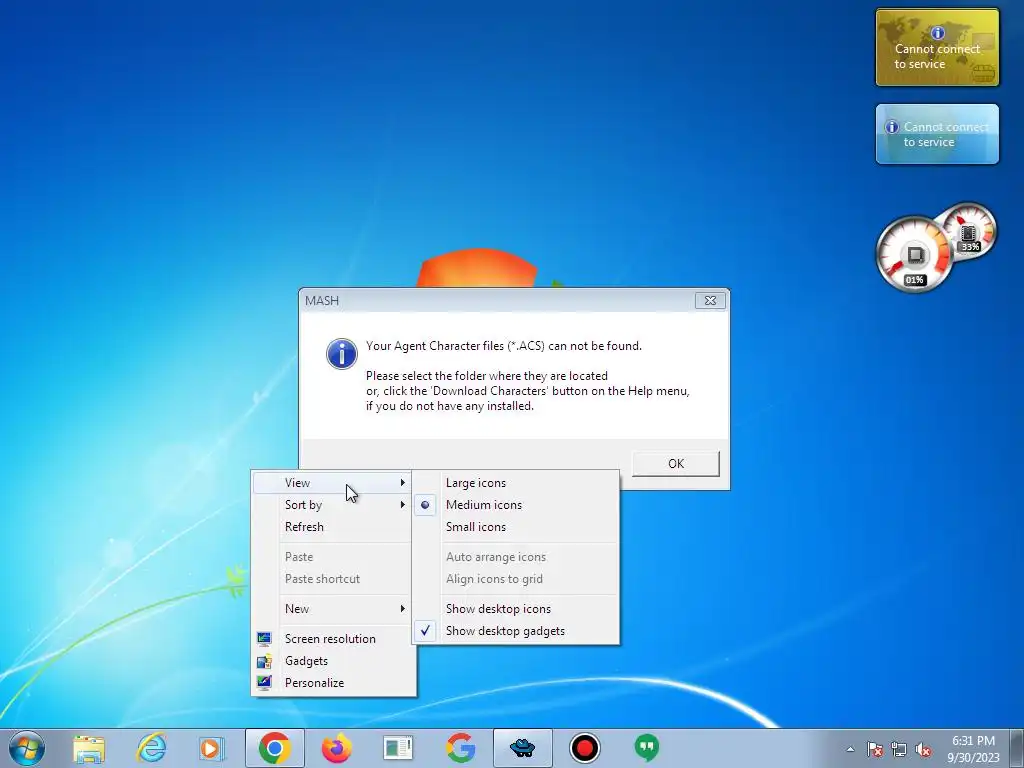The width and height of the screenshot is (1024, 768).
Task: Launch Internet Explorer from the taskbar
Action: 152,748
